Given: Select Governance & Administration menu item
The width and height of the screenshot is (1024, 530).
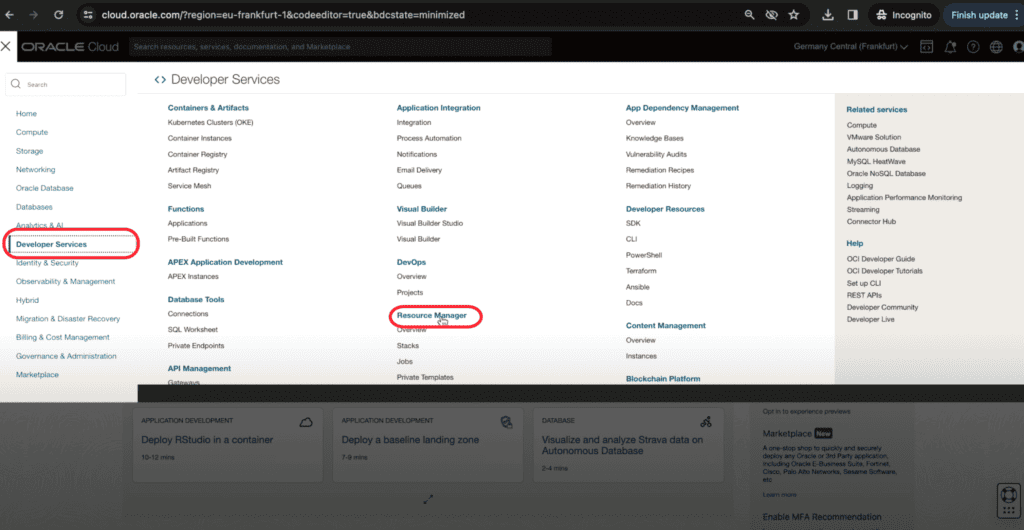Looking at the screenshot, I should click(66, 356).
